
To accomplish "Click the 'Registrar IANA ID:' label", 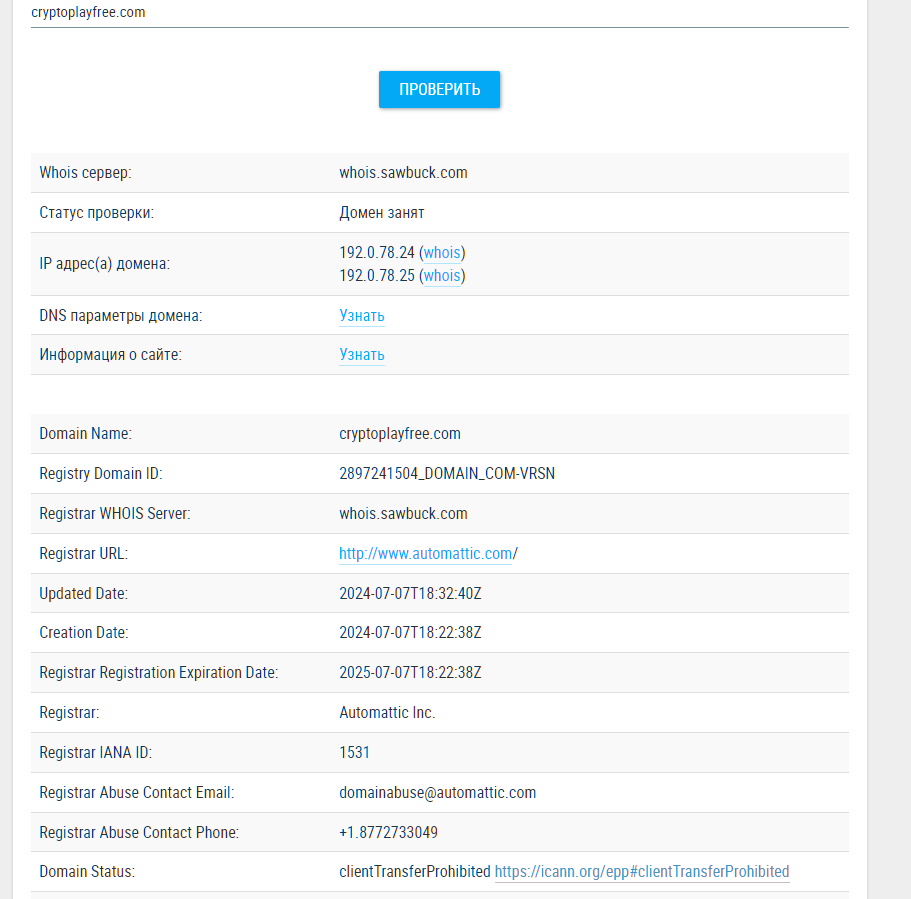I will 95,753.
